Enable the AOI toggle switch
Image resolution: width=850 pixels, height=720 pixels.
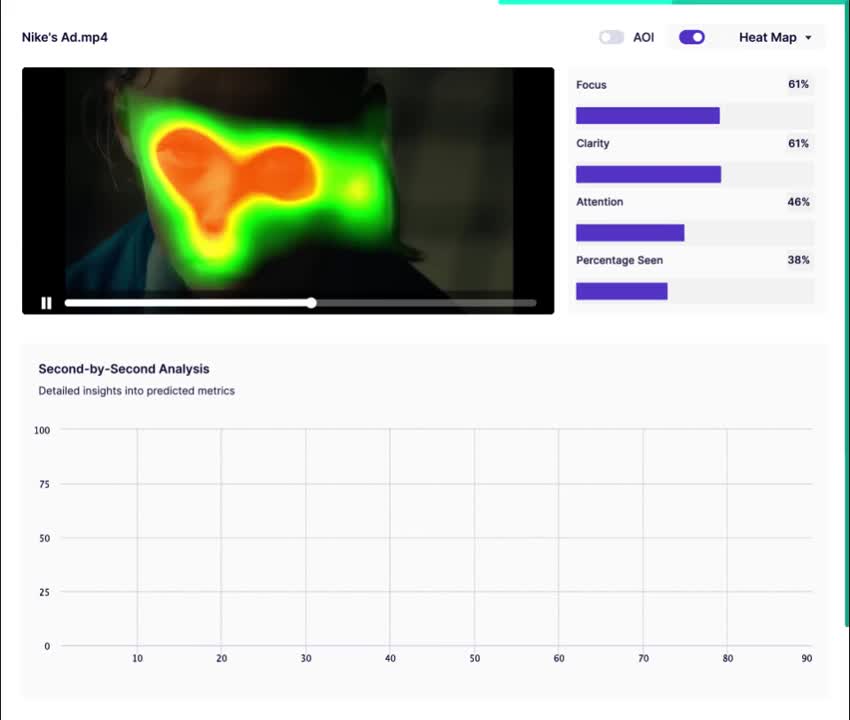(611, 37)
